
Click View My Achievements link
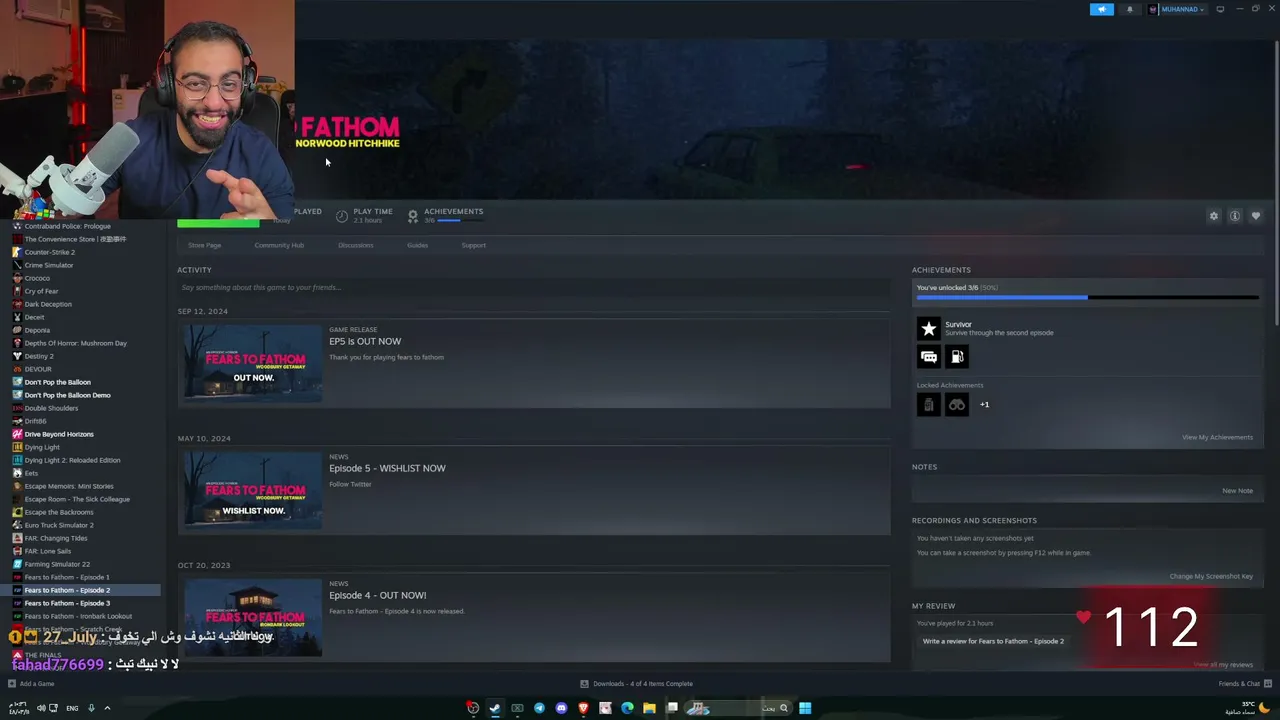point(1217,437)
